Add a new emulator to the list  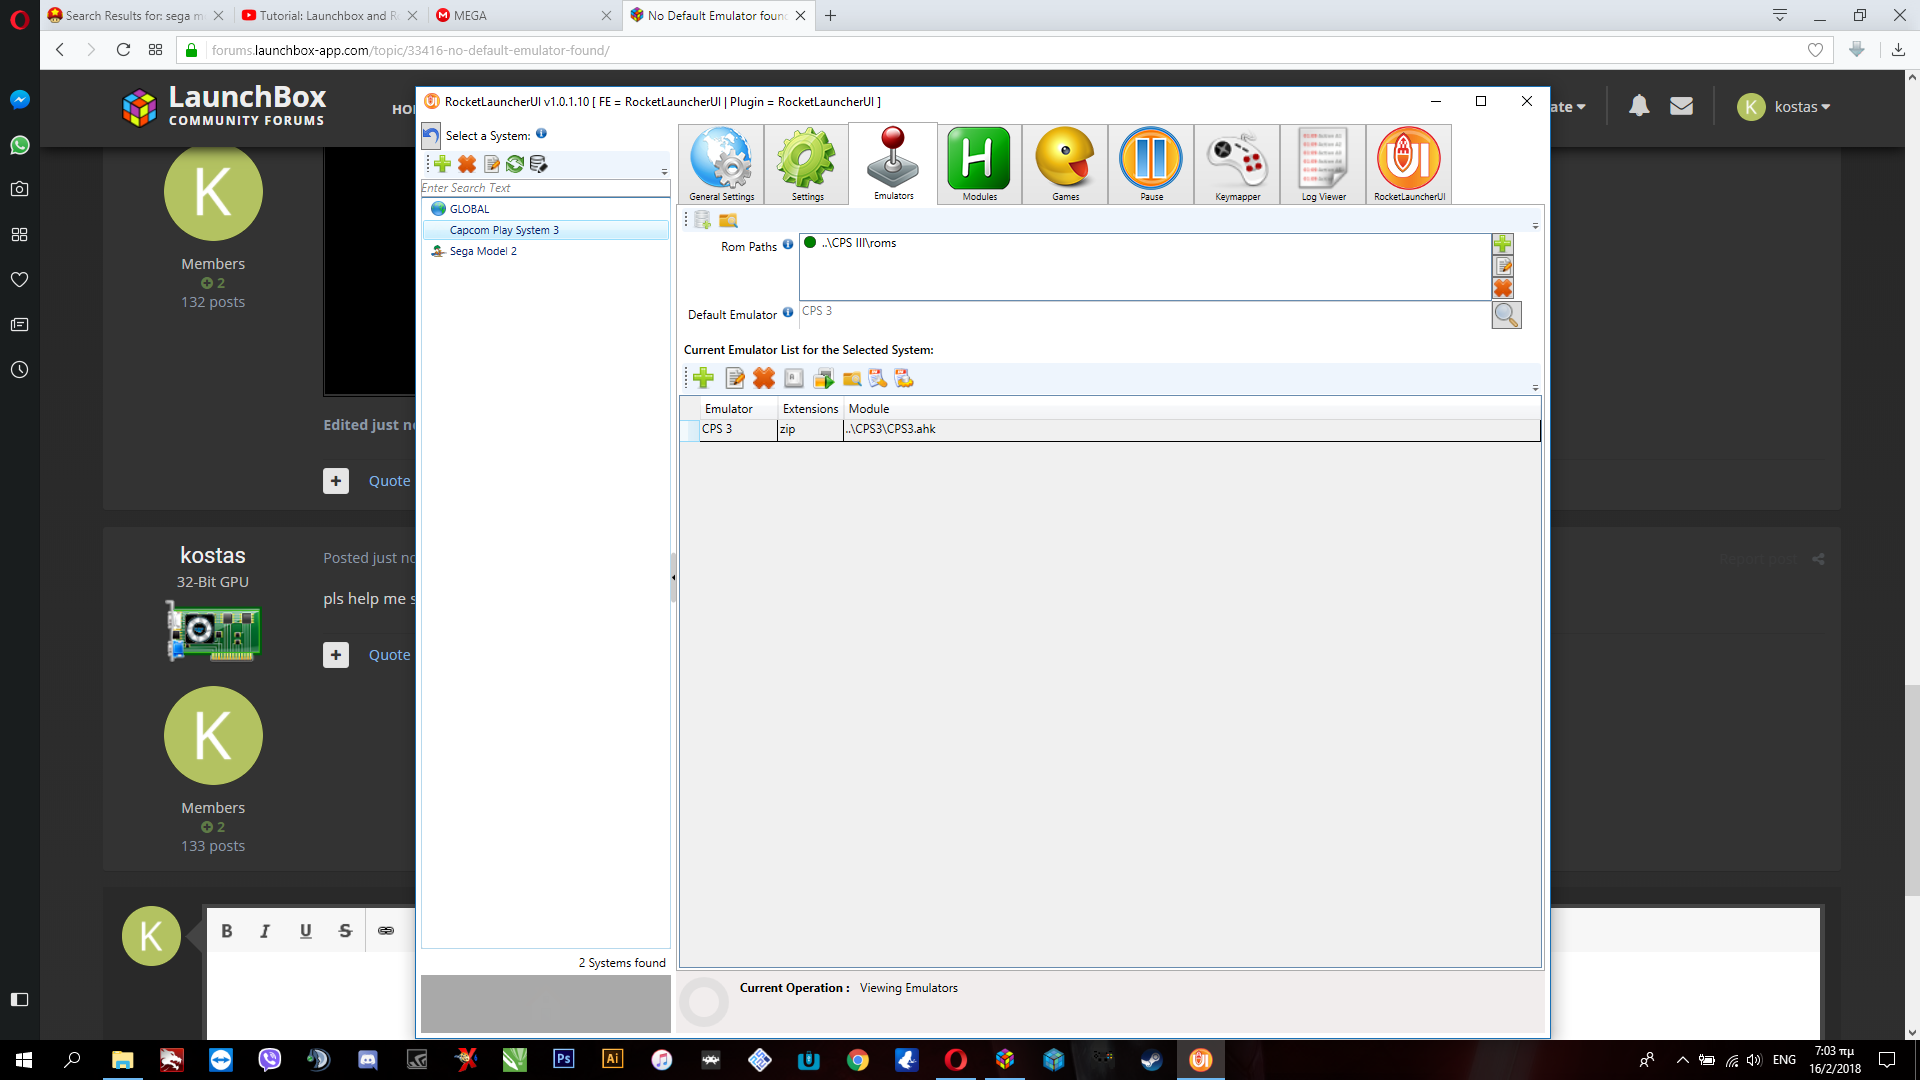tap(703, 378)
